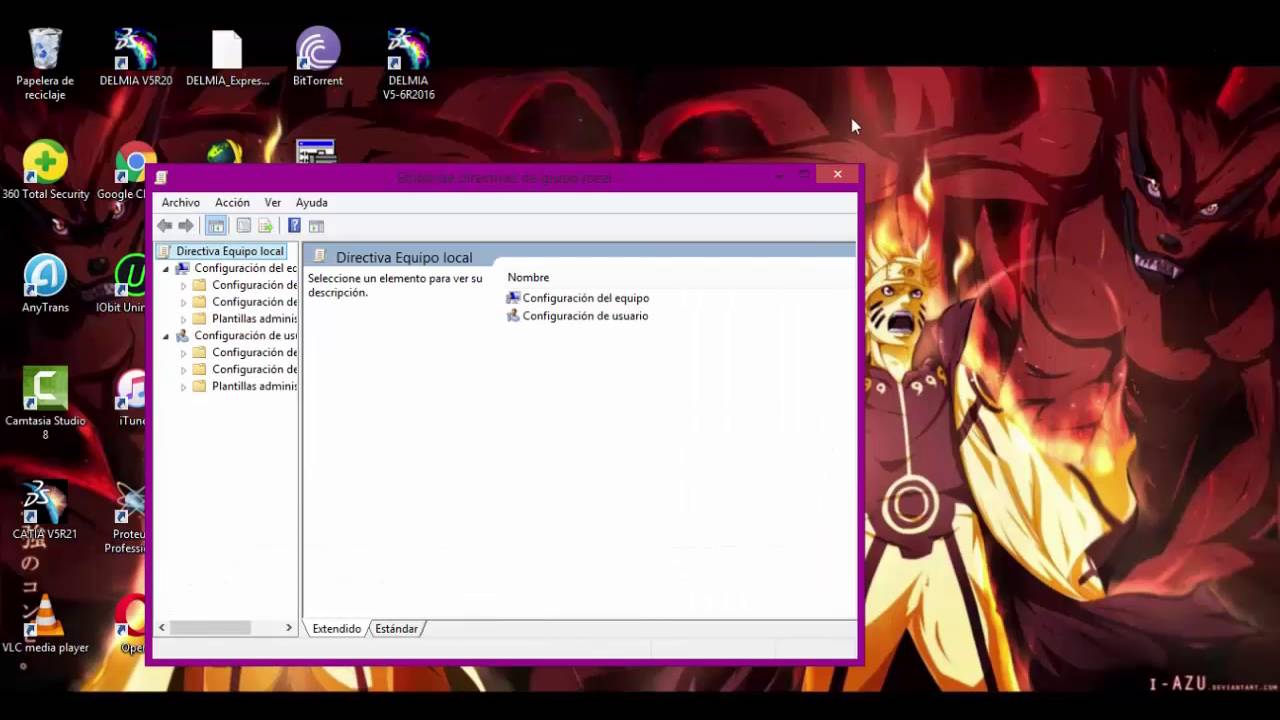
Task: Click the tree pane scrollbar right arrow
Action: pyautogui.click(x=289, y=628)
